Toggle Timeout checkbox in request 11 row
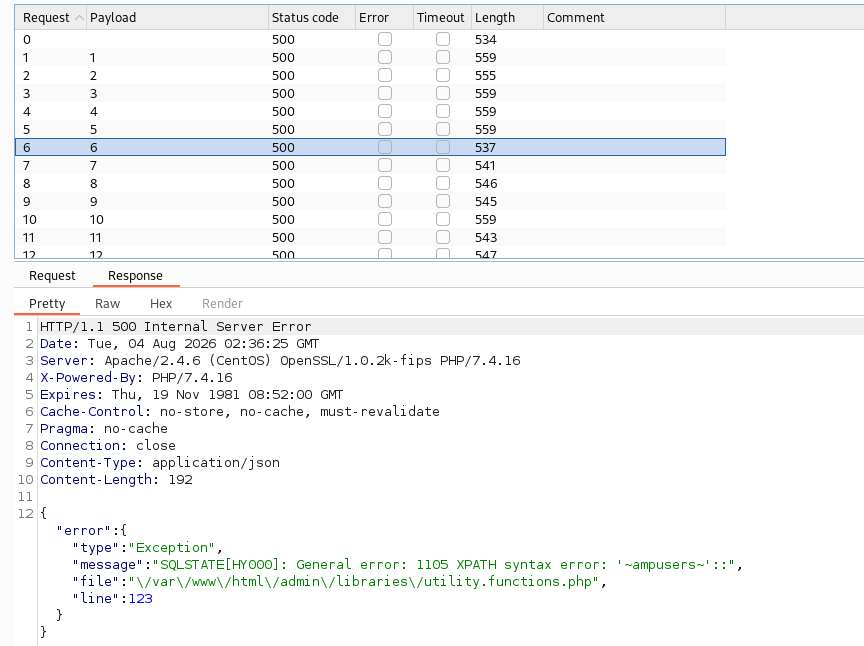The height and width of the screenshot is (646, 864). point(442,237)
